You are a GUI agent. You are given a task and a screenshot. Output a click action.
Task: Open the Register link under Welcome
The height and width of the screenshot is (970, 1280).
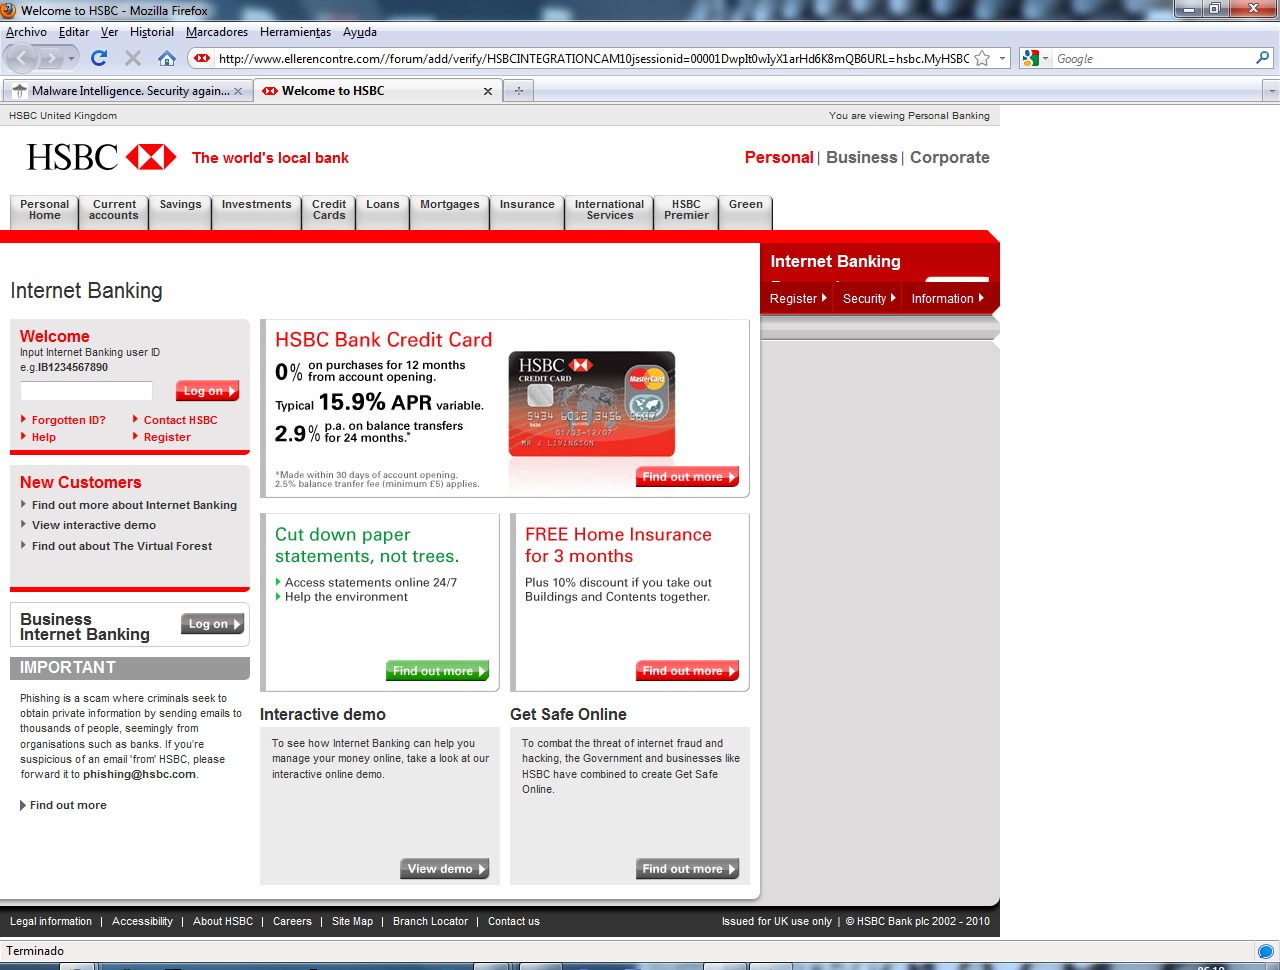point(167,437)
